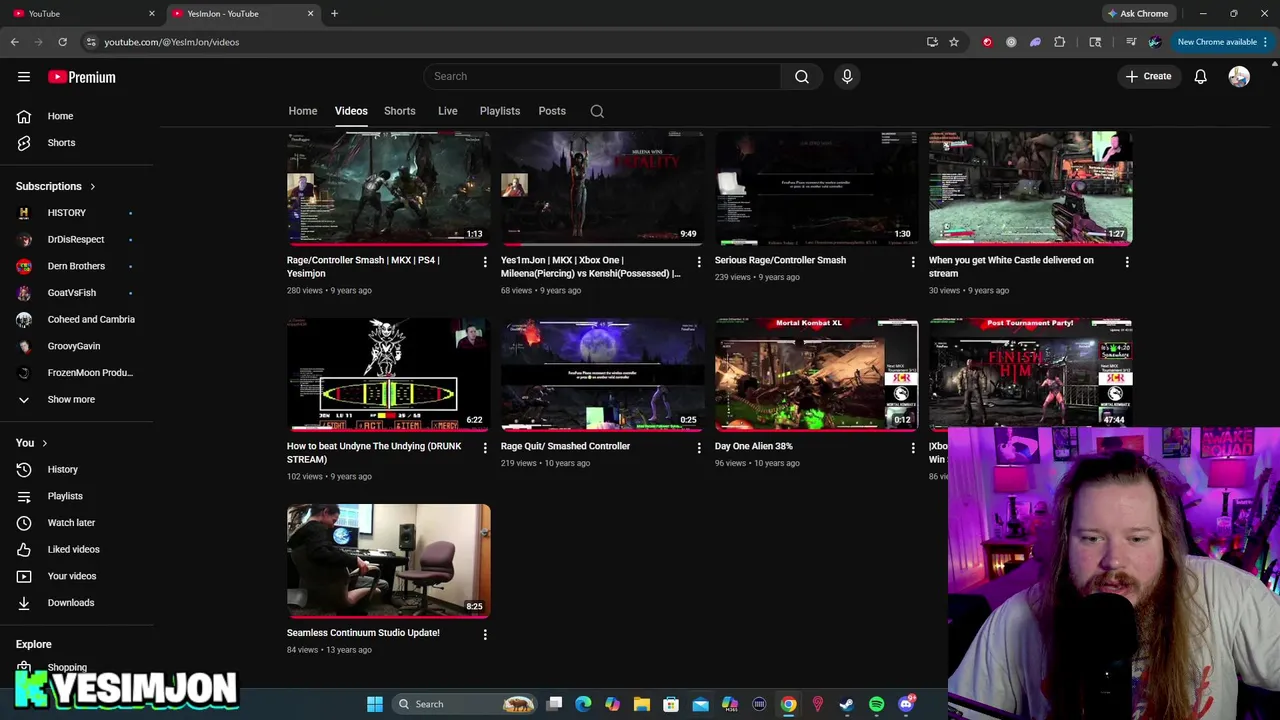
Task: Open options for Day One Alien 38% video
Action: (x=913, y=448)
